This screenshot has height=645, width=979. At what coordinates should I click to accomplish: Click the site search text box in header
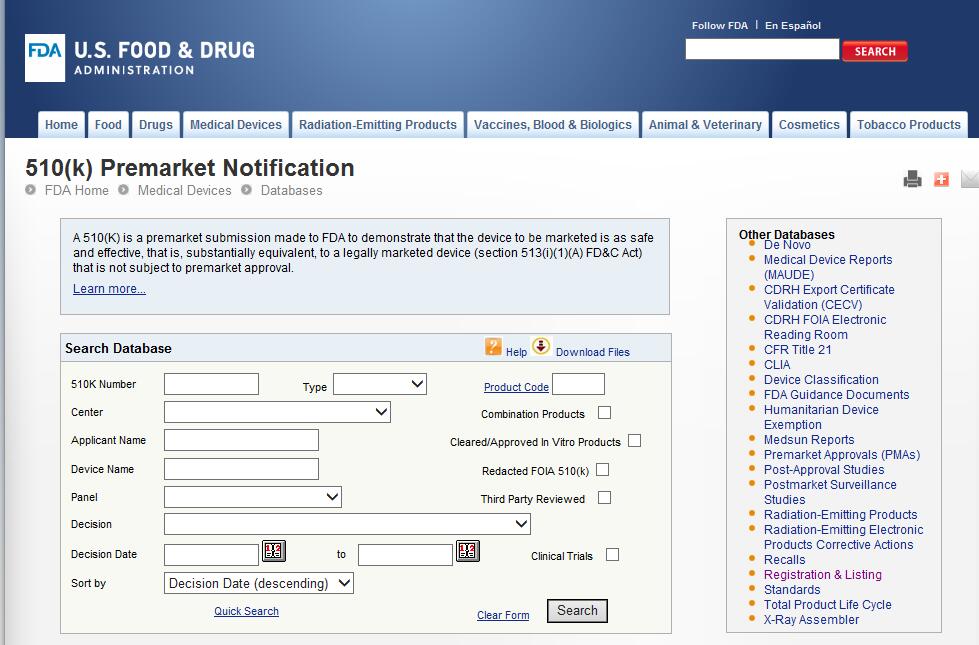(762, 49)
